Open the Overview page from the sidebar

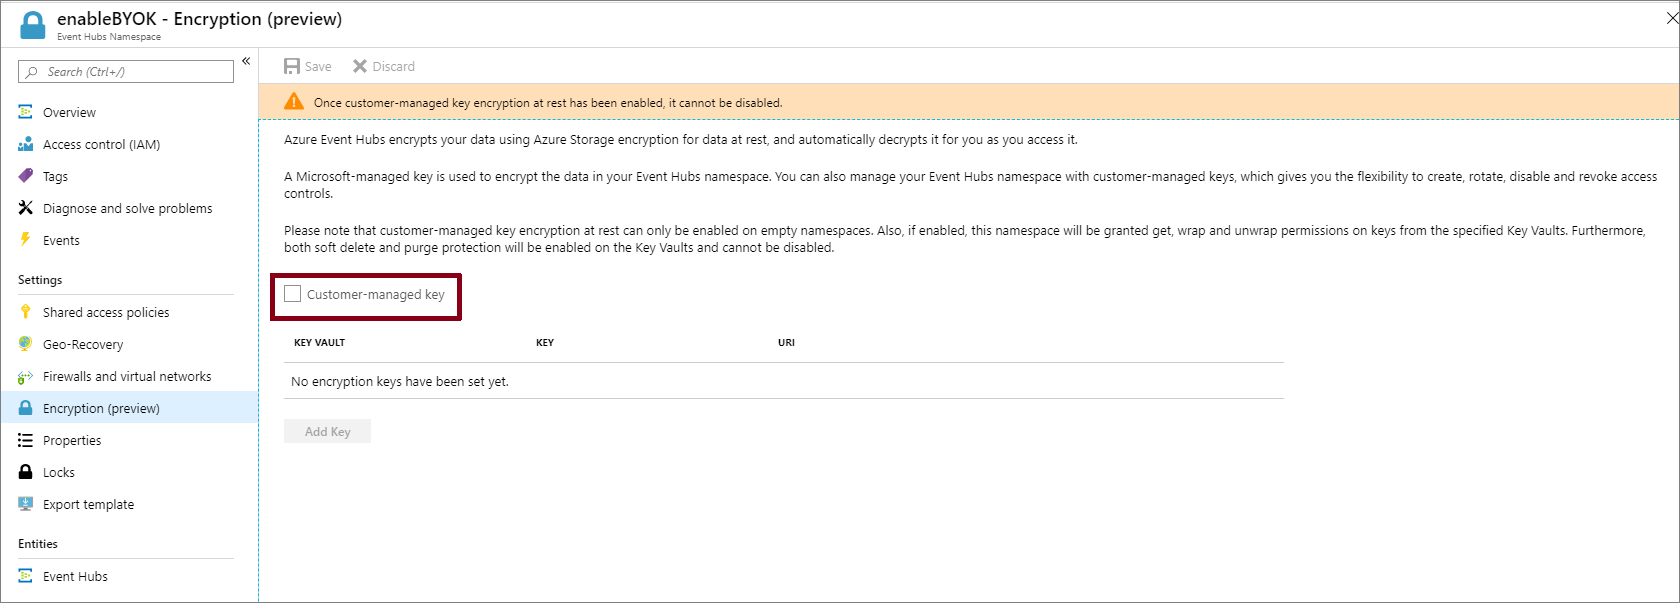pos(69,112)
